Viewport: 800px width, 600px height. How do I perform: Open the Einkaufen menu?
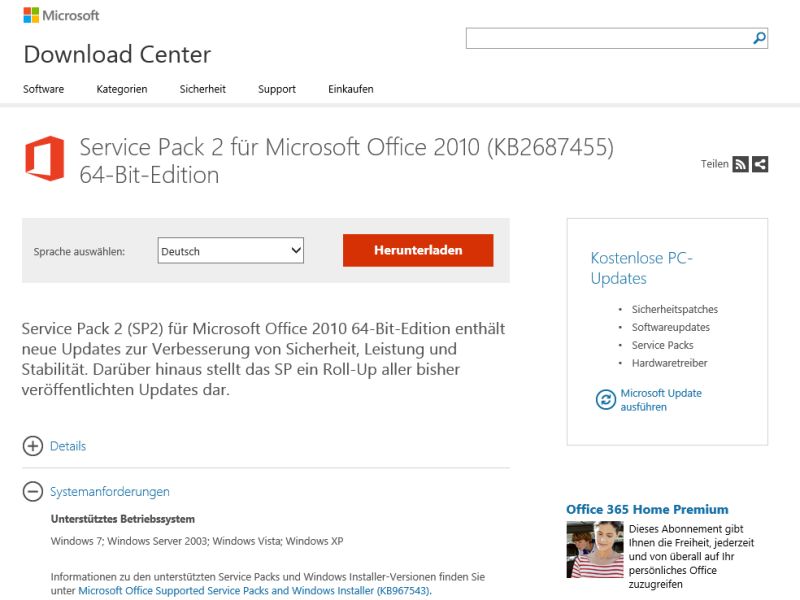click(351, 89)
